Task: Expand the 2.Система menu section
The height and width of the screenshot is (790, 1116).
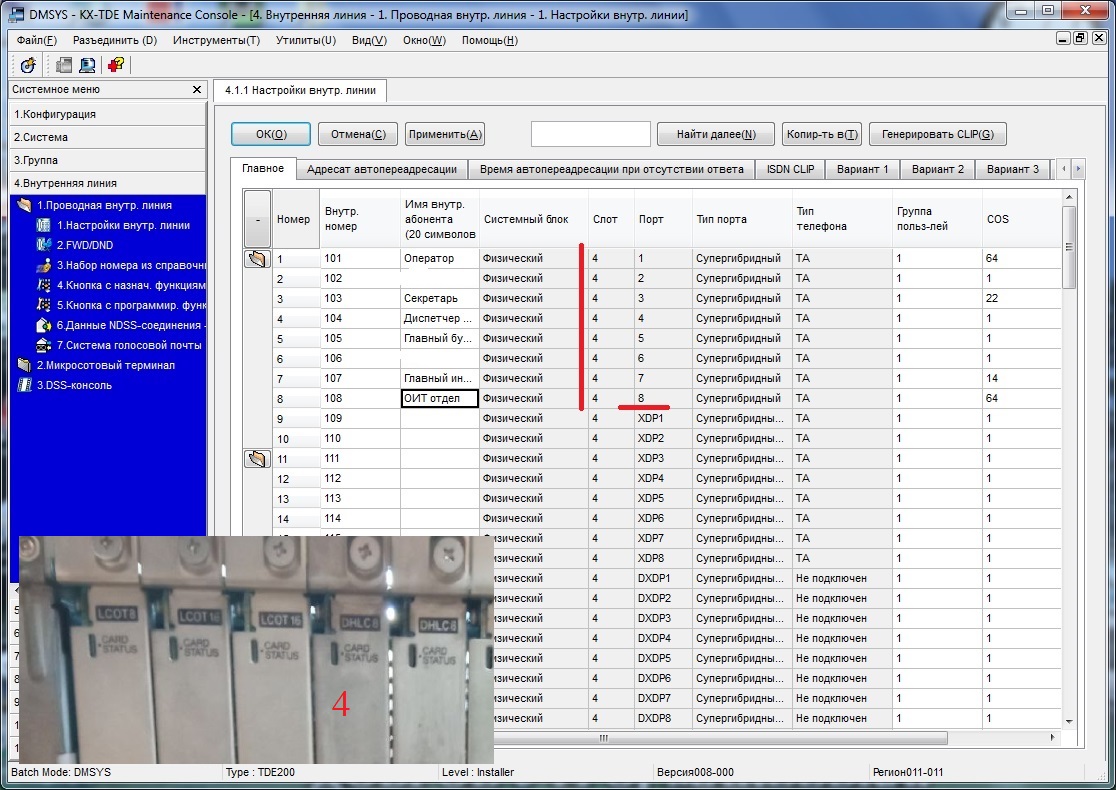Action: (x=107, y=137)
